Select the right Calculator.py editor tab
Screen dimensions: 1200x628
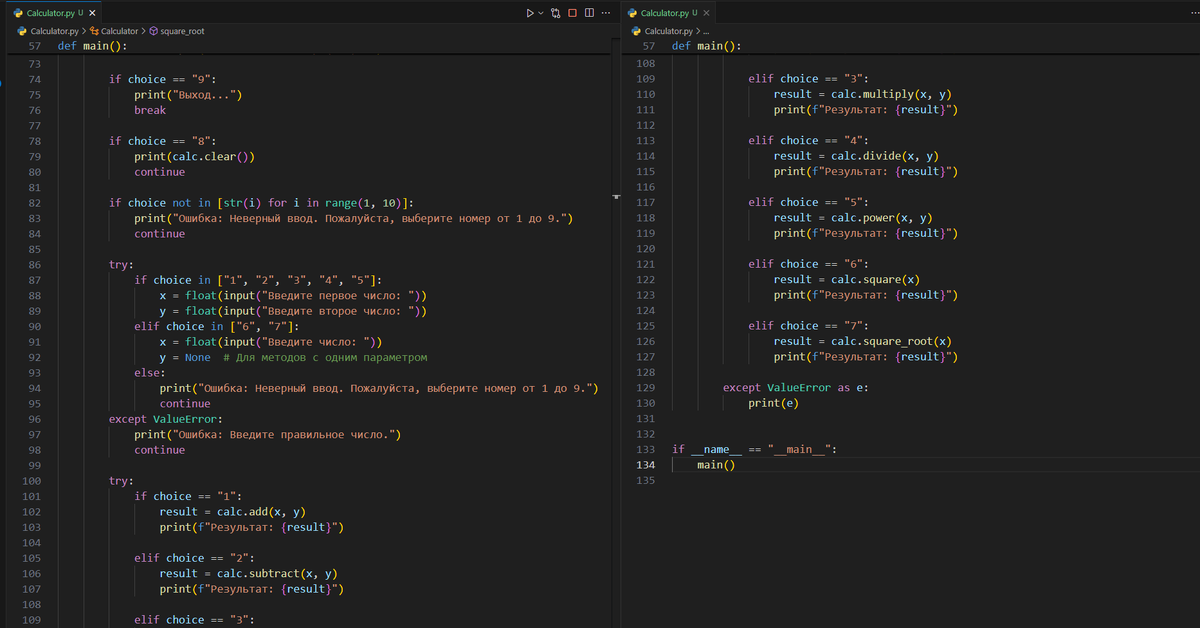click(x=668, y=13)
